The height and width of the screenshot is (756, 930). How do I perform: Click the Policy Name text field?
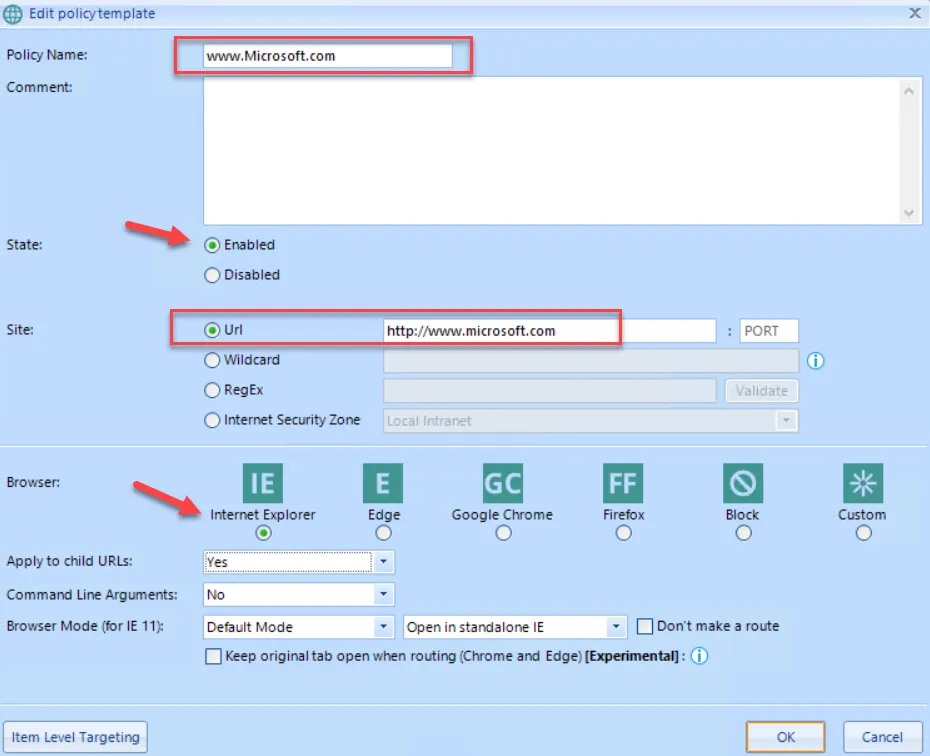pos(327,56)
